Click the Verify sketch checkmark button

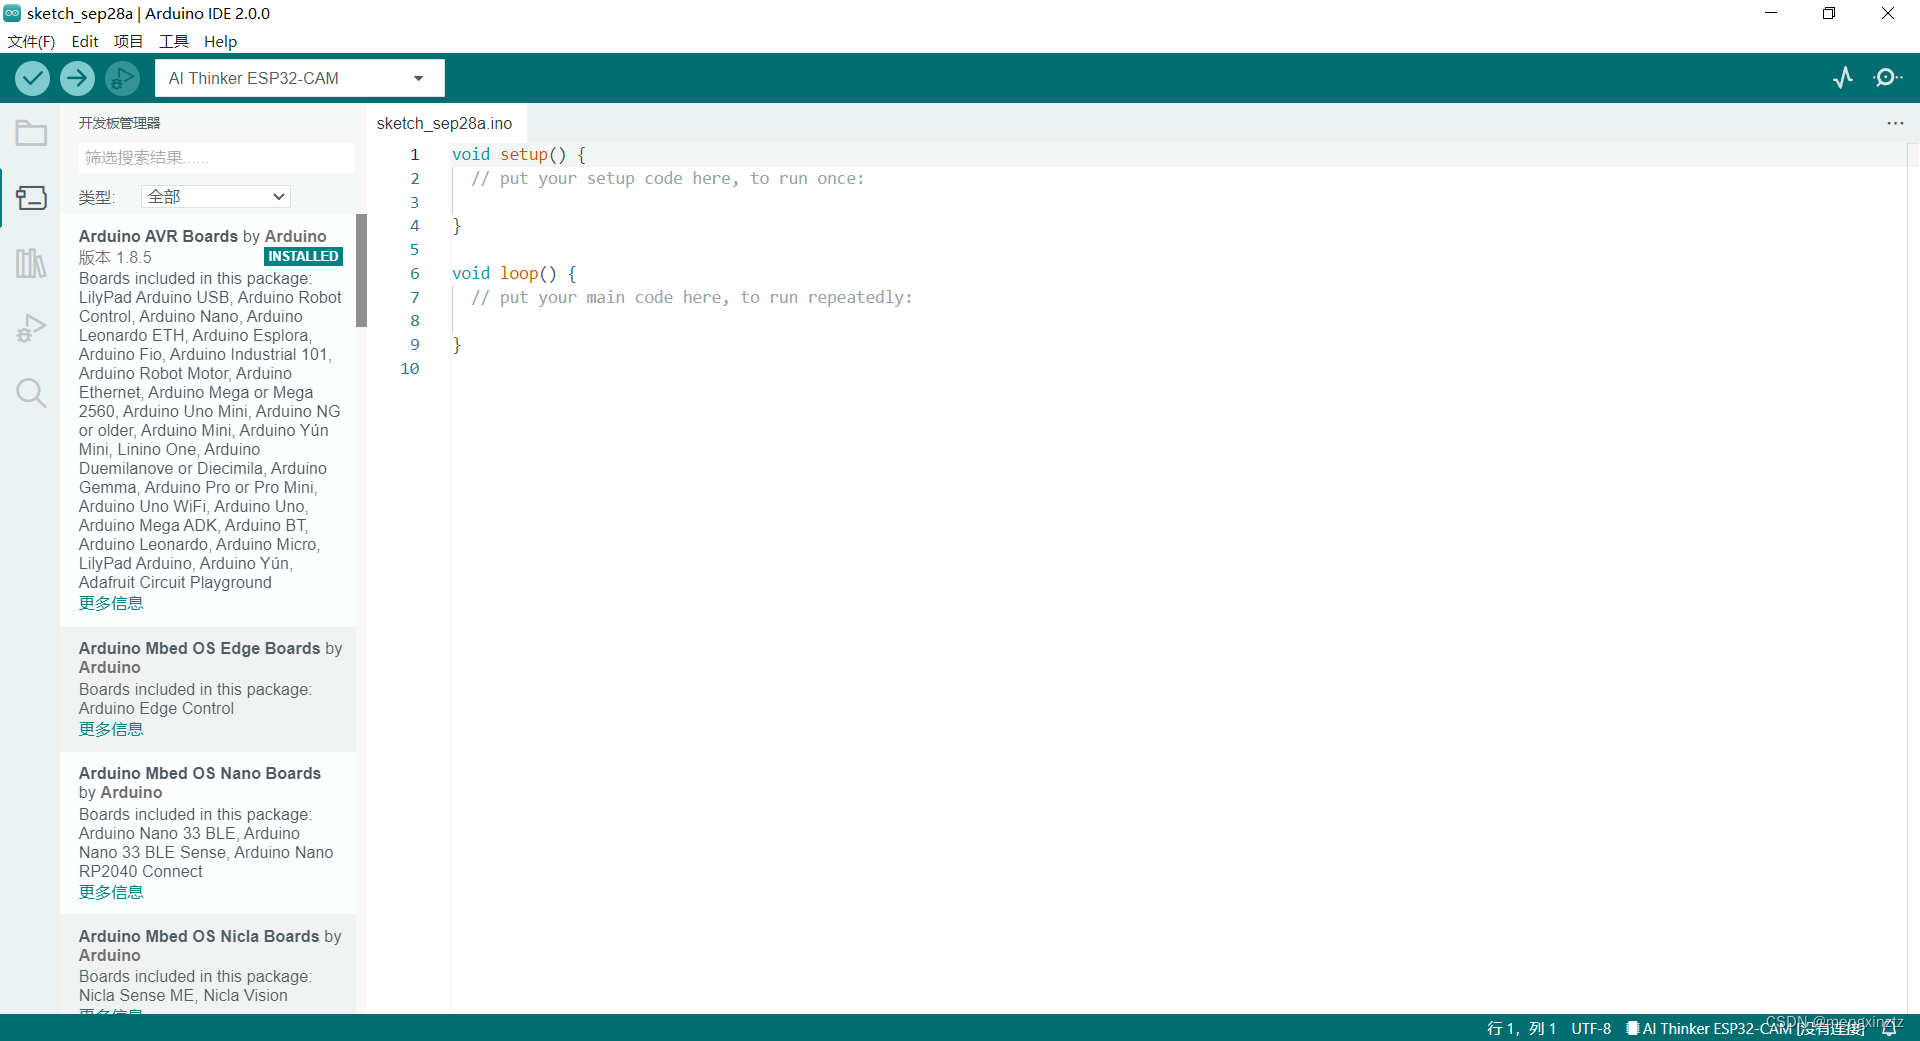[x=33, y=78]
